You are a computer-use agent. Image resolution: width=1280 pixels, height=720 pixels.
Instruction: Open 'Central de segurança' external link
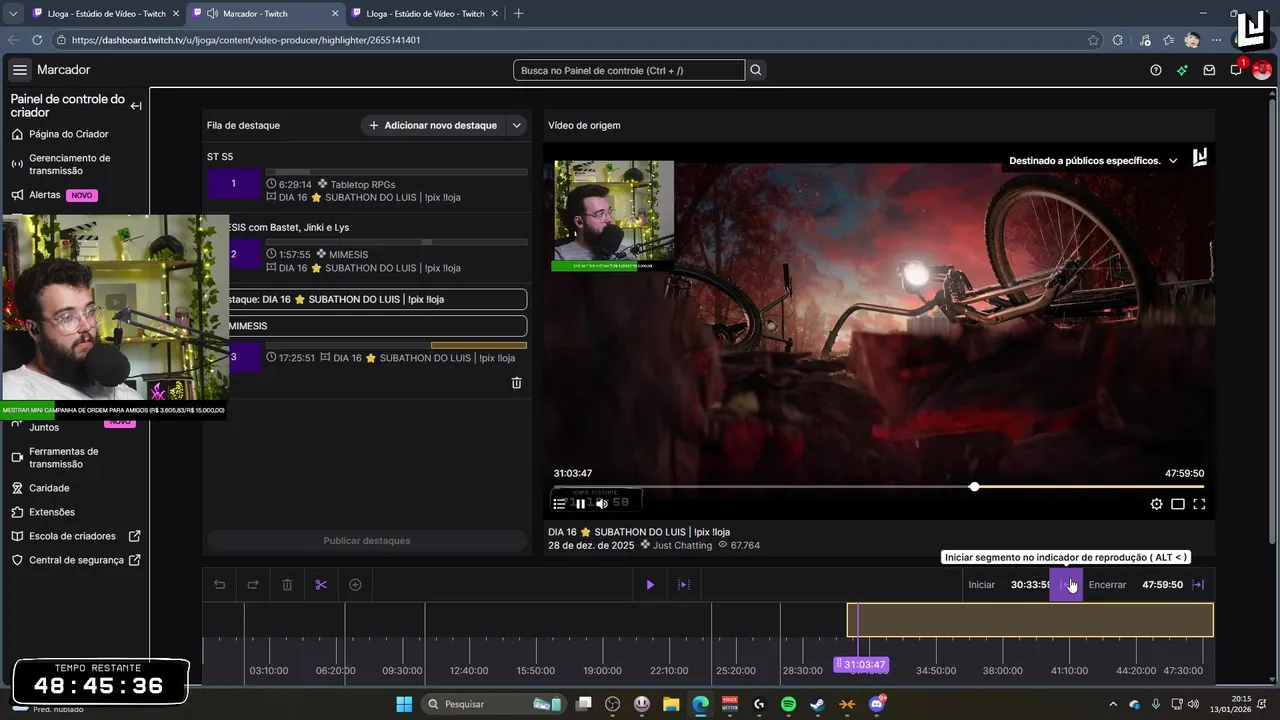tap(76, 560)
